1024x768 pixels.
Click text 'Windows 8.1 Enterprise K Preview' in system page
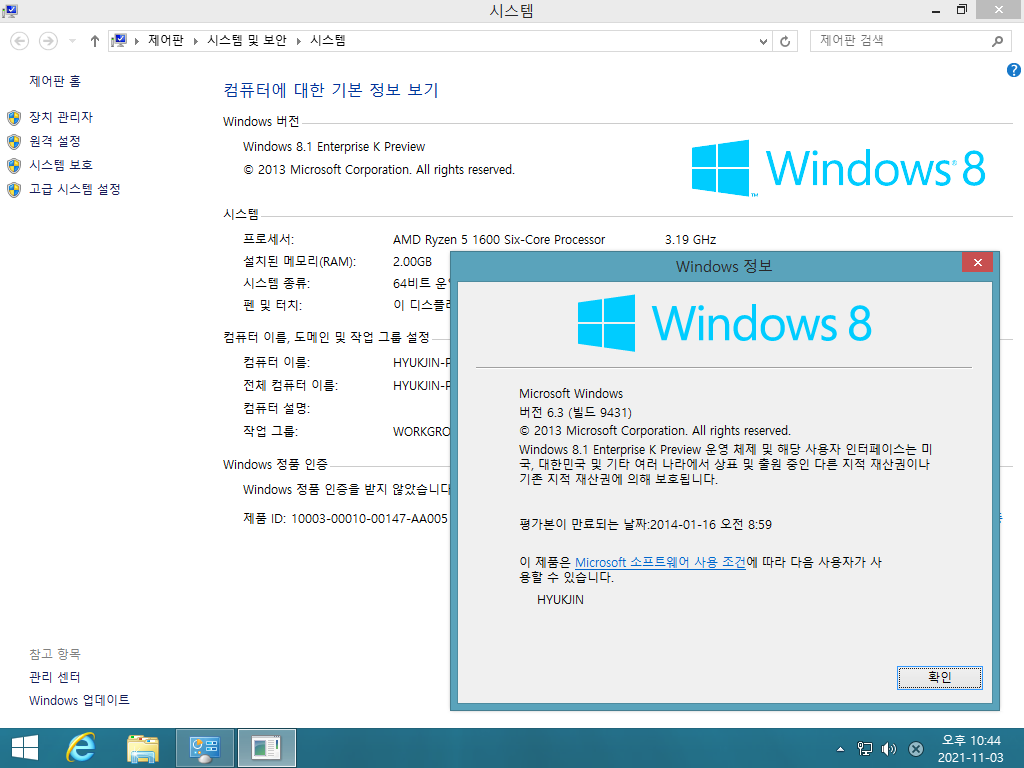[334, 146]
